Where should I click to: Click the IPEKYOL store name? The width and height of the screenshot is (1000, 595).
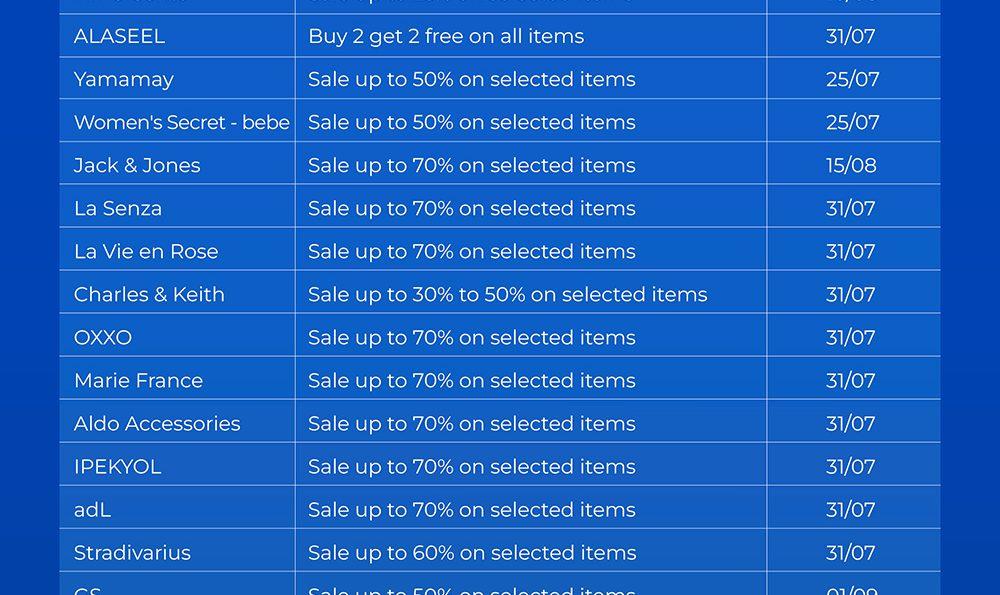coord(117,467)
